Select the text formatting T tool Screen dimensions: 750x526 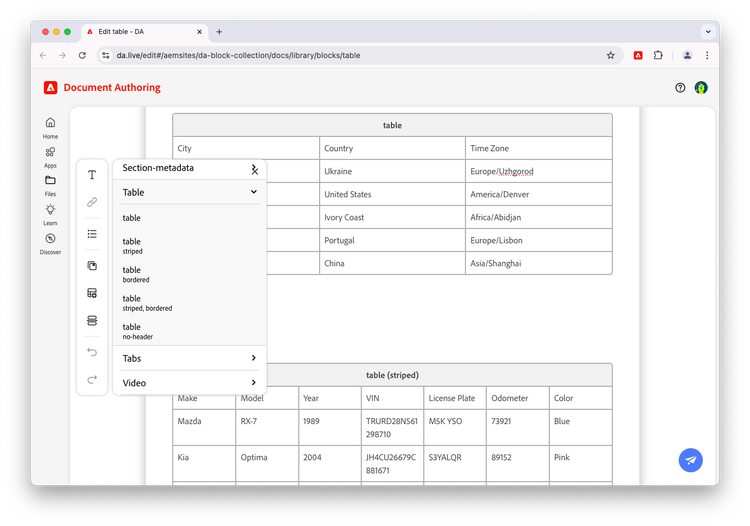[92, 175]
